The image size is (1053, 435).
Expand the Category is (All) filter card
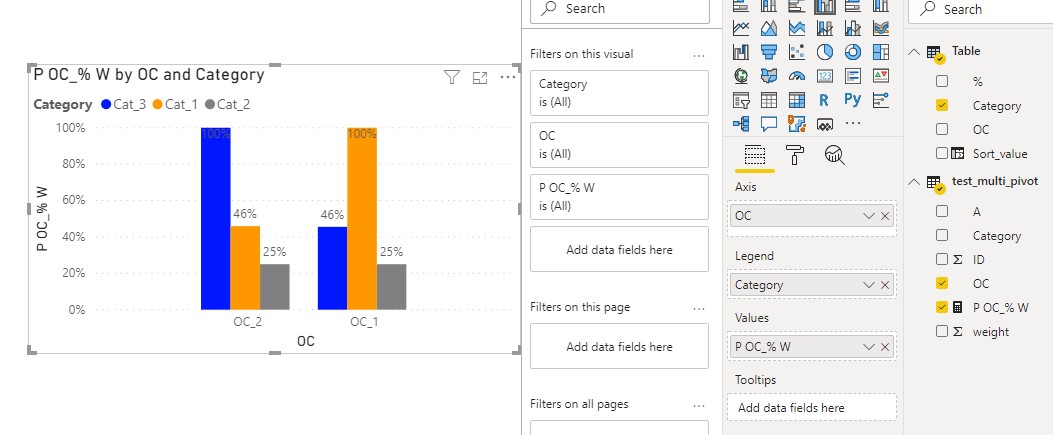pos(619,93)
